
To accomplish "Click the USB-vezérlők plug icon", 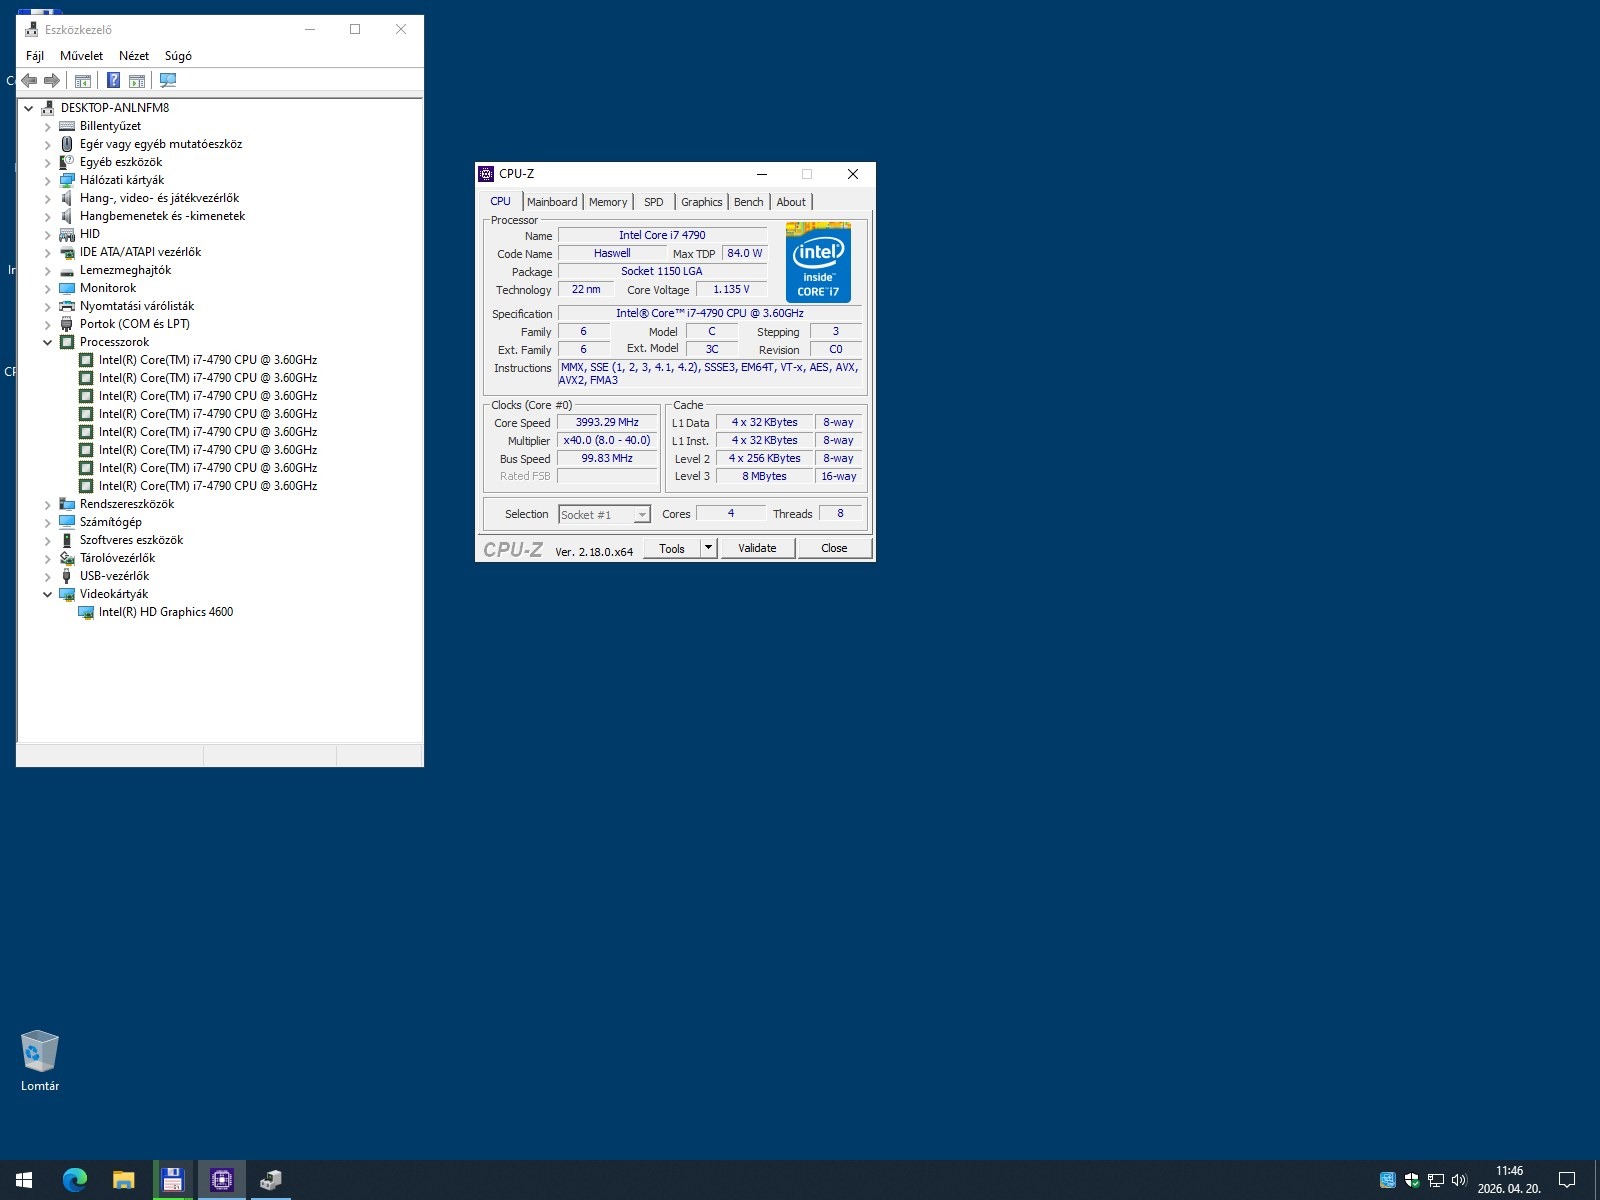I will click(67, 576).
